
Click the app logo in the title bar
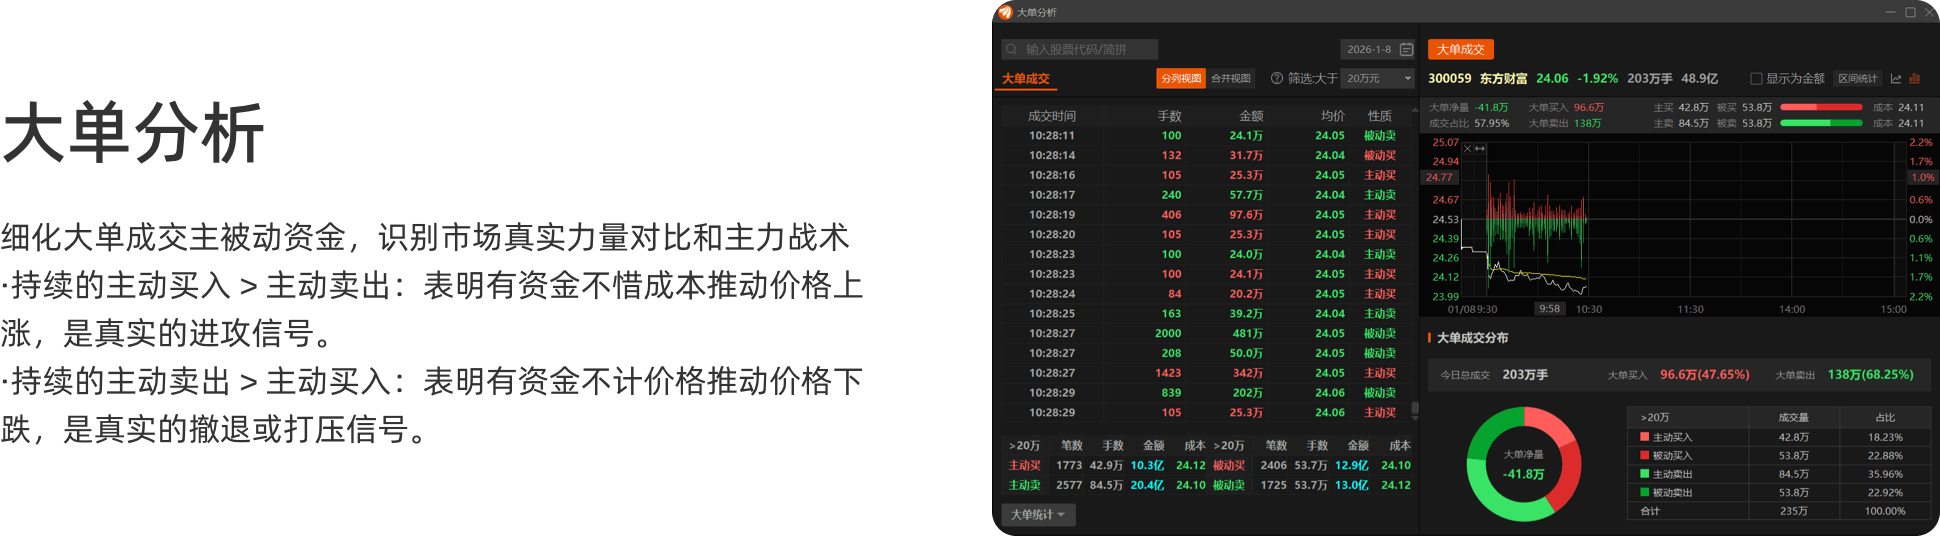coord(1005,12)
